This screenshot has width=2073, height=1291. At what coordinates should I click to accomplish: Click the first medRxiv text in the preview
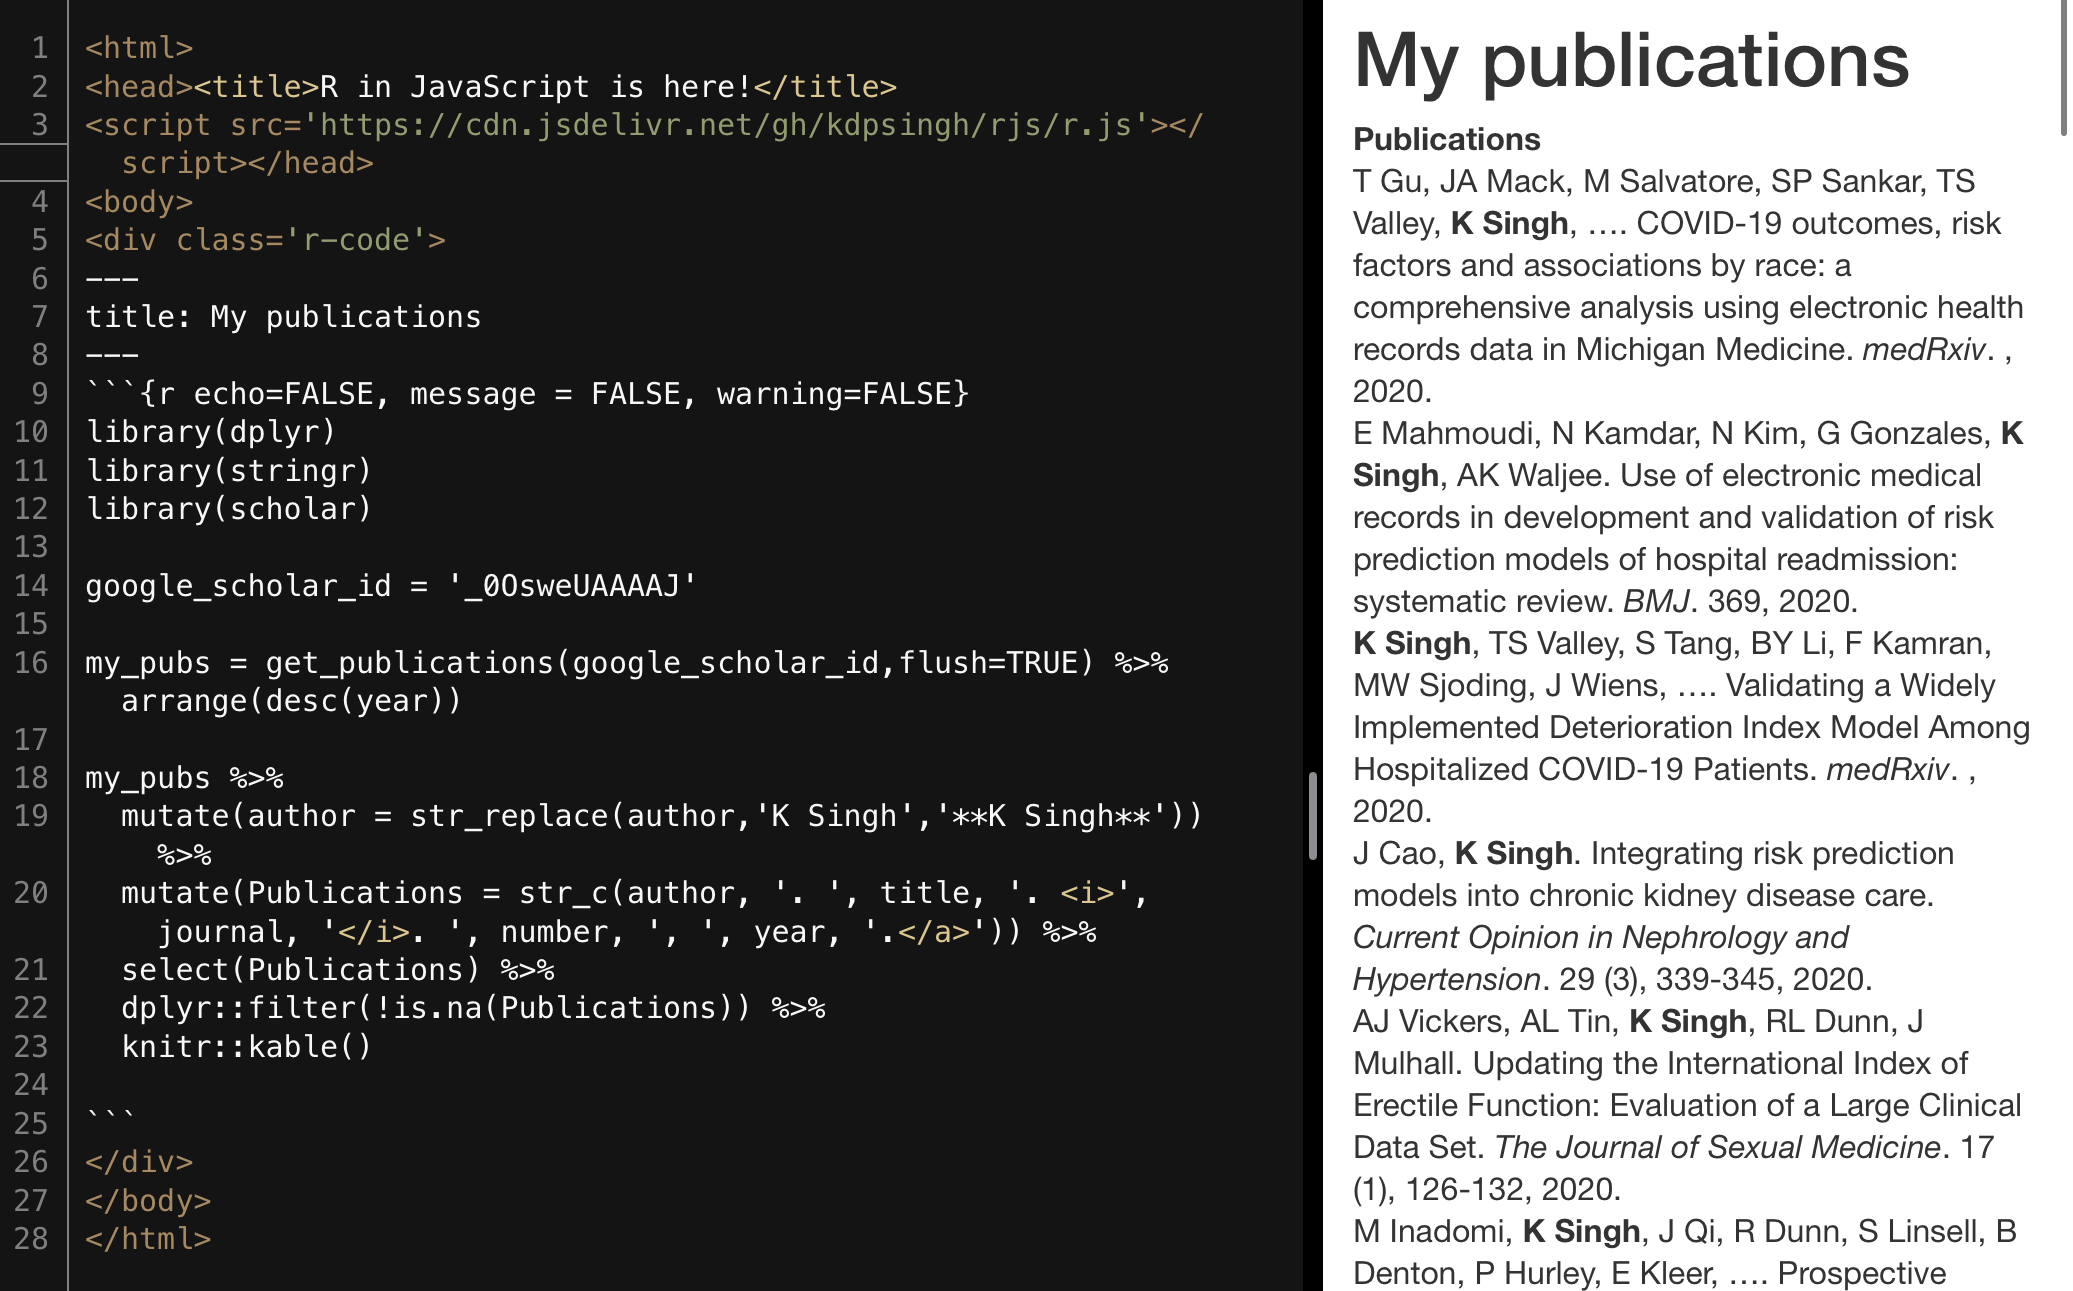tap(1922, 349)
